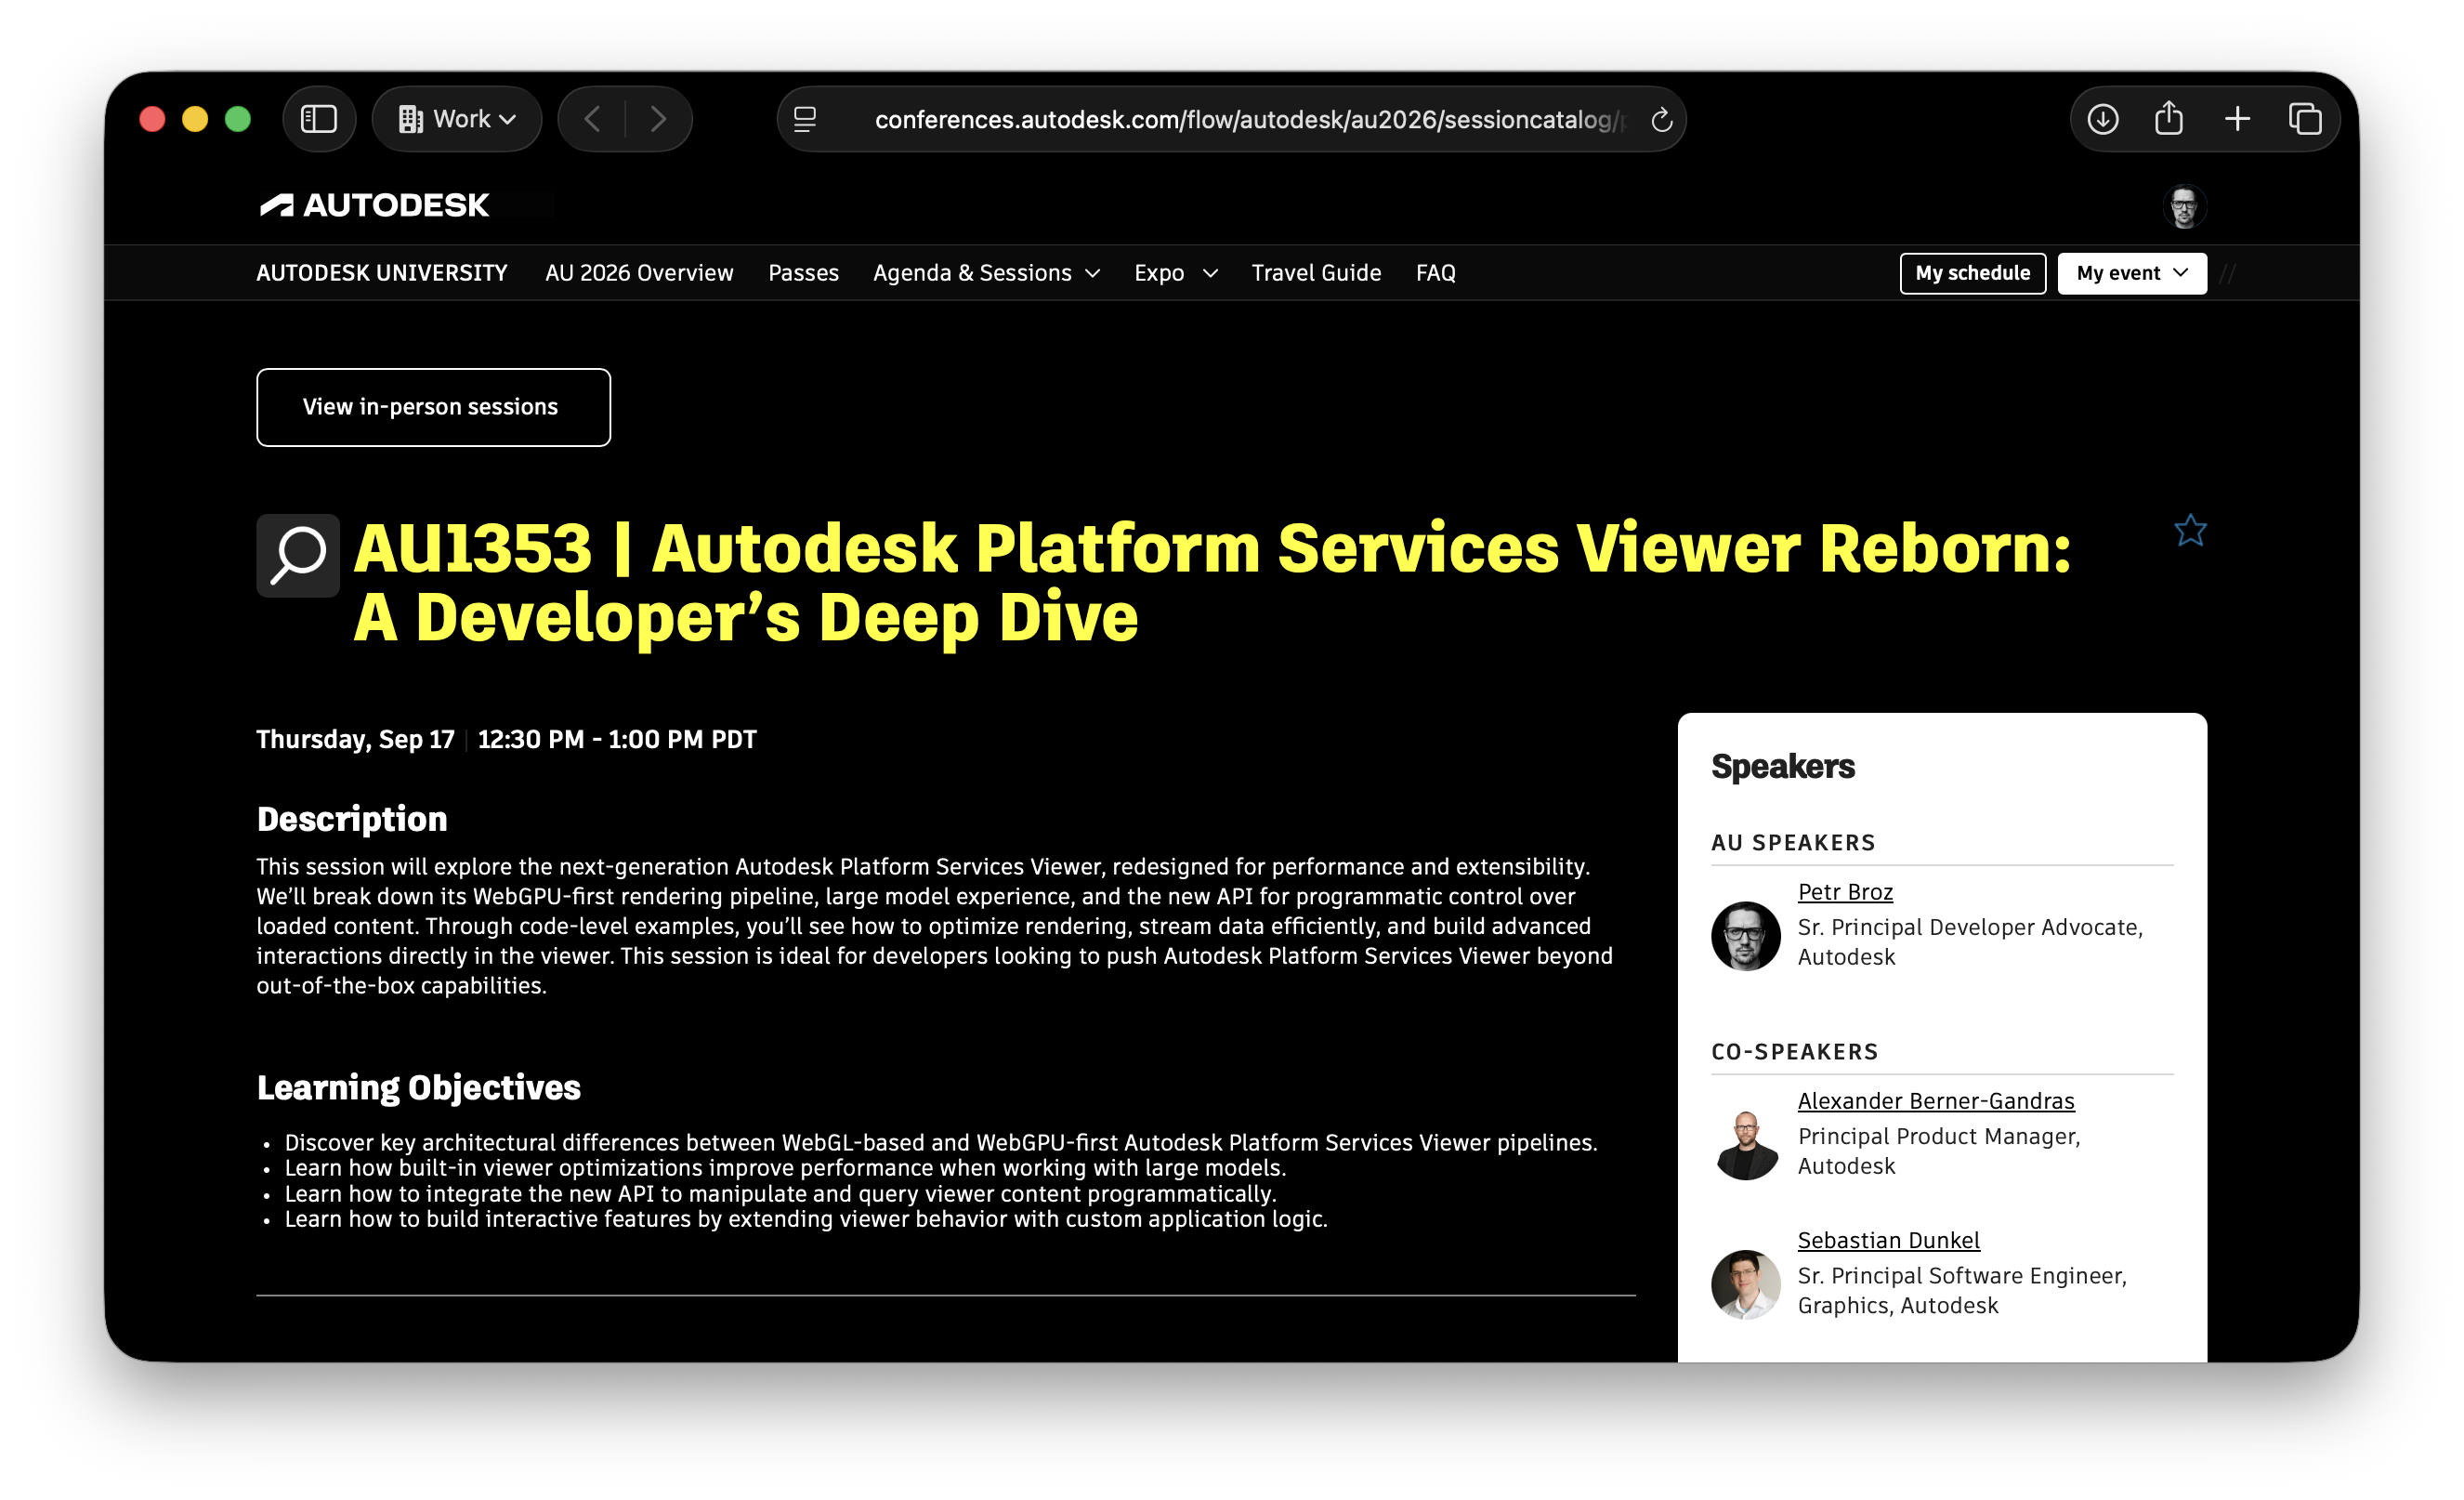2464x1500 pixels.
Task: Expand the Expo dropdown menu
Action: click(x=1176, y=273)
